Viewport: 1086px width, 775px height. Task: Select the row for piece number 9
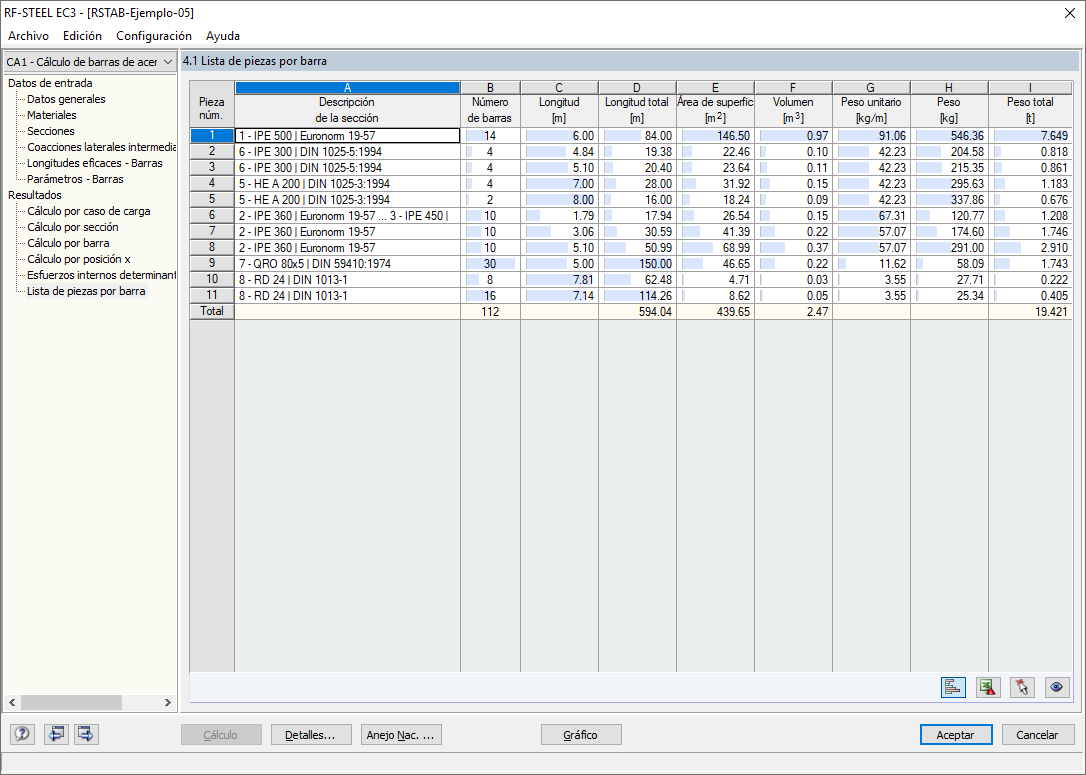[x=212, y=263]
